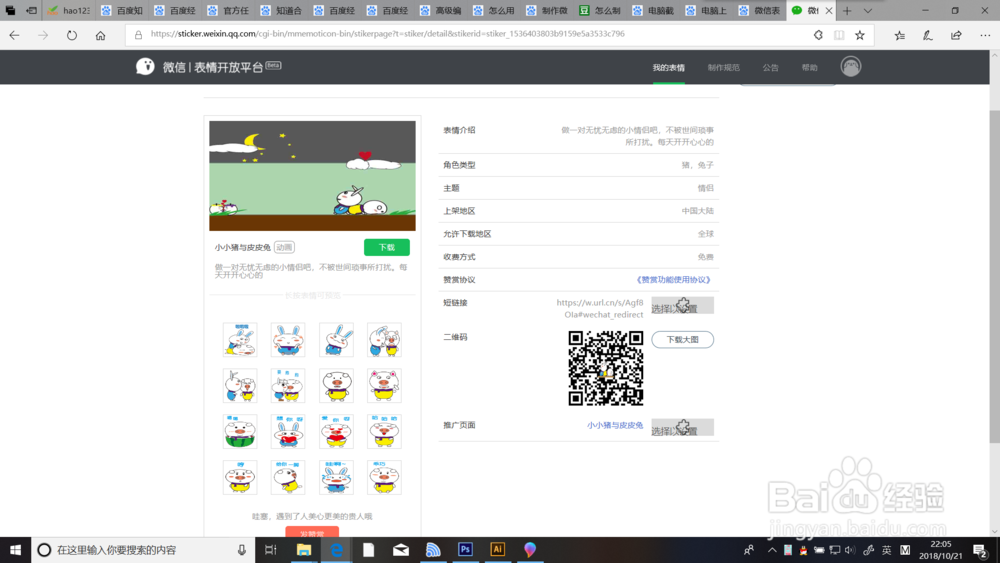Select the rabbit holding red heart sticker

(x=288, y=431)
